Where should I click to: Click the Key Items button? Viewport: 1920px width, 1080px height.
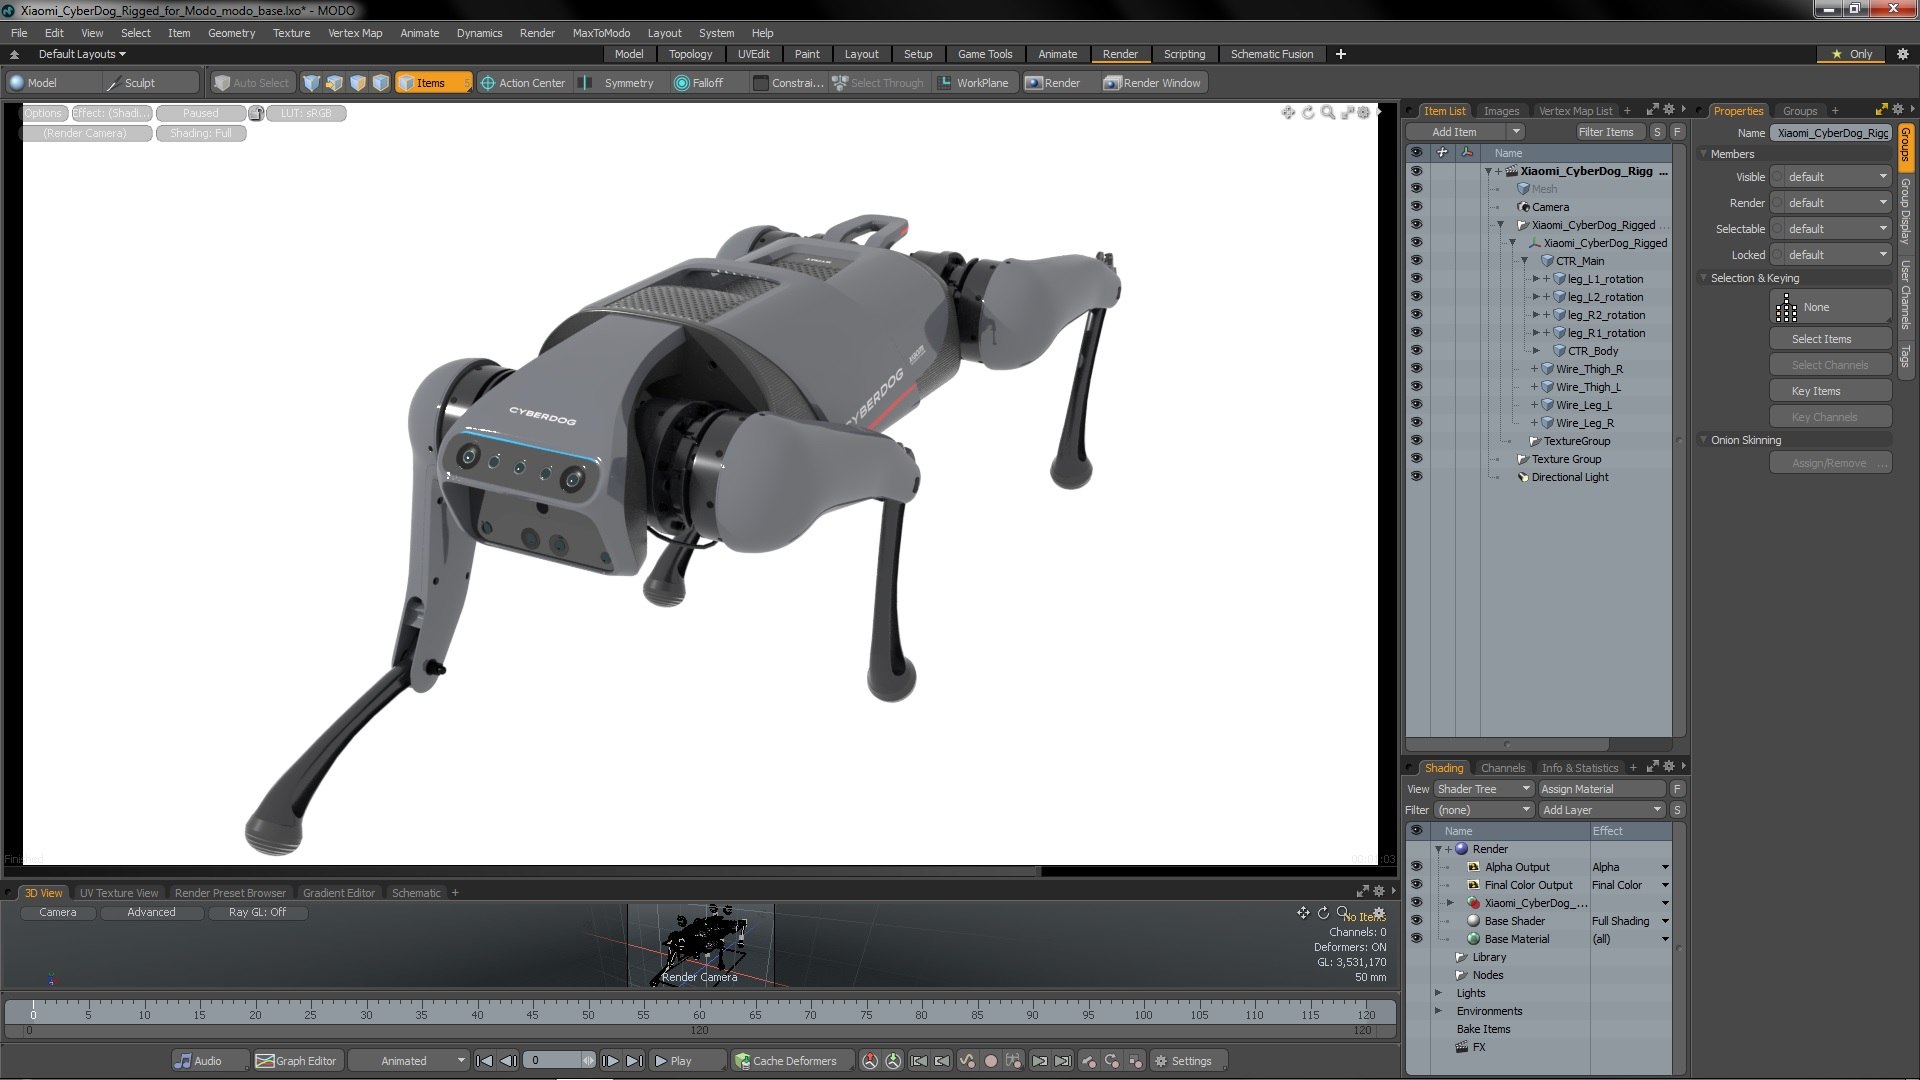tap(1830, 391)
